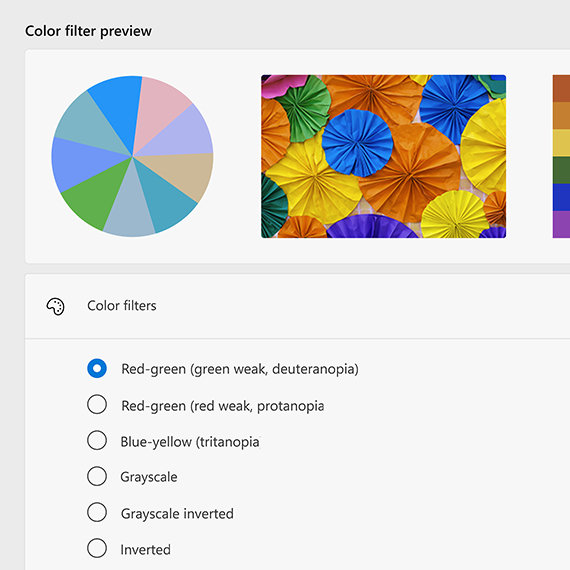Click the yellow strip in color bars

pyautogui.click(x=561, y=143)
